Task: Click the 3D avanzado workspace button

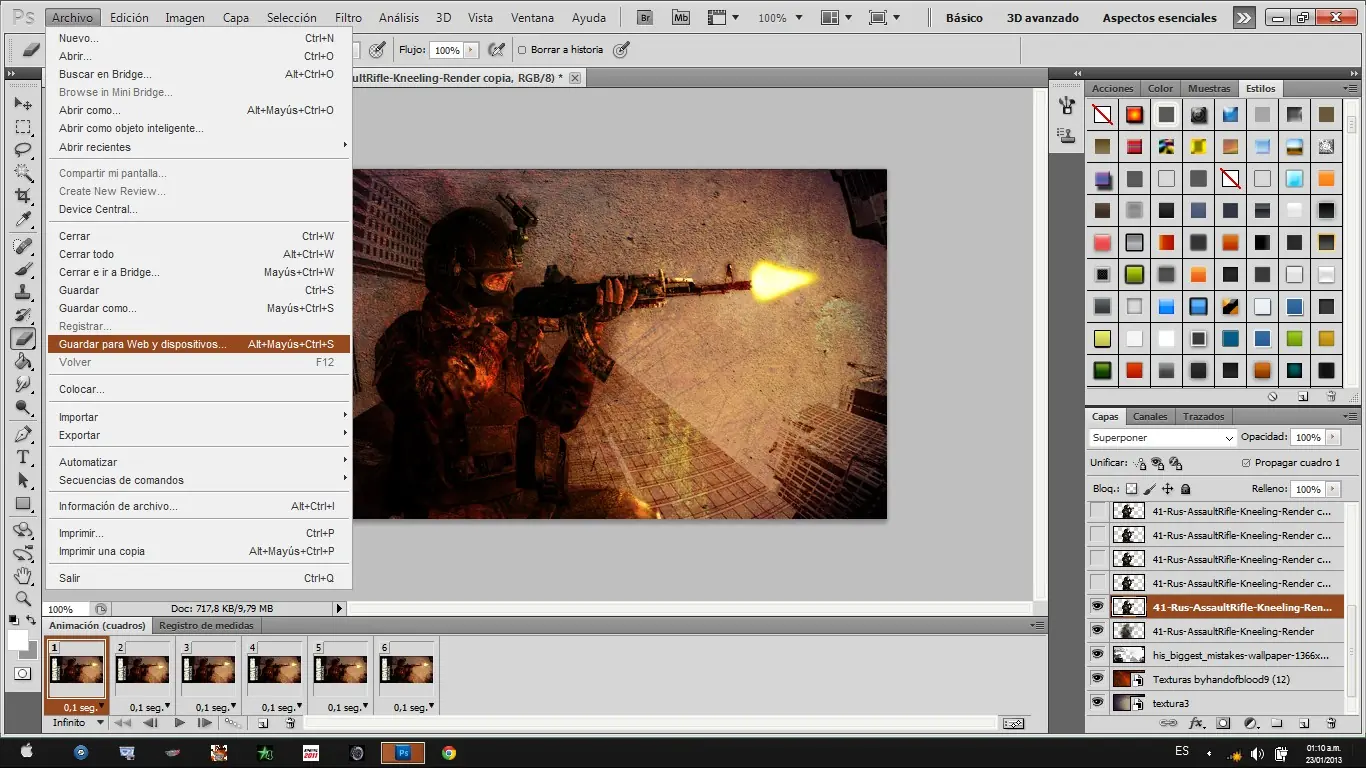Action: (1042, 18)
